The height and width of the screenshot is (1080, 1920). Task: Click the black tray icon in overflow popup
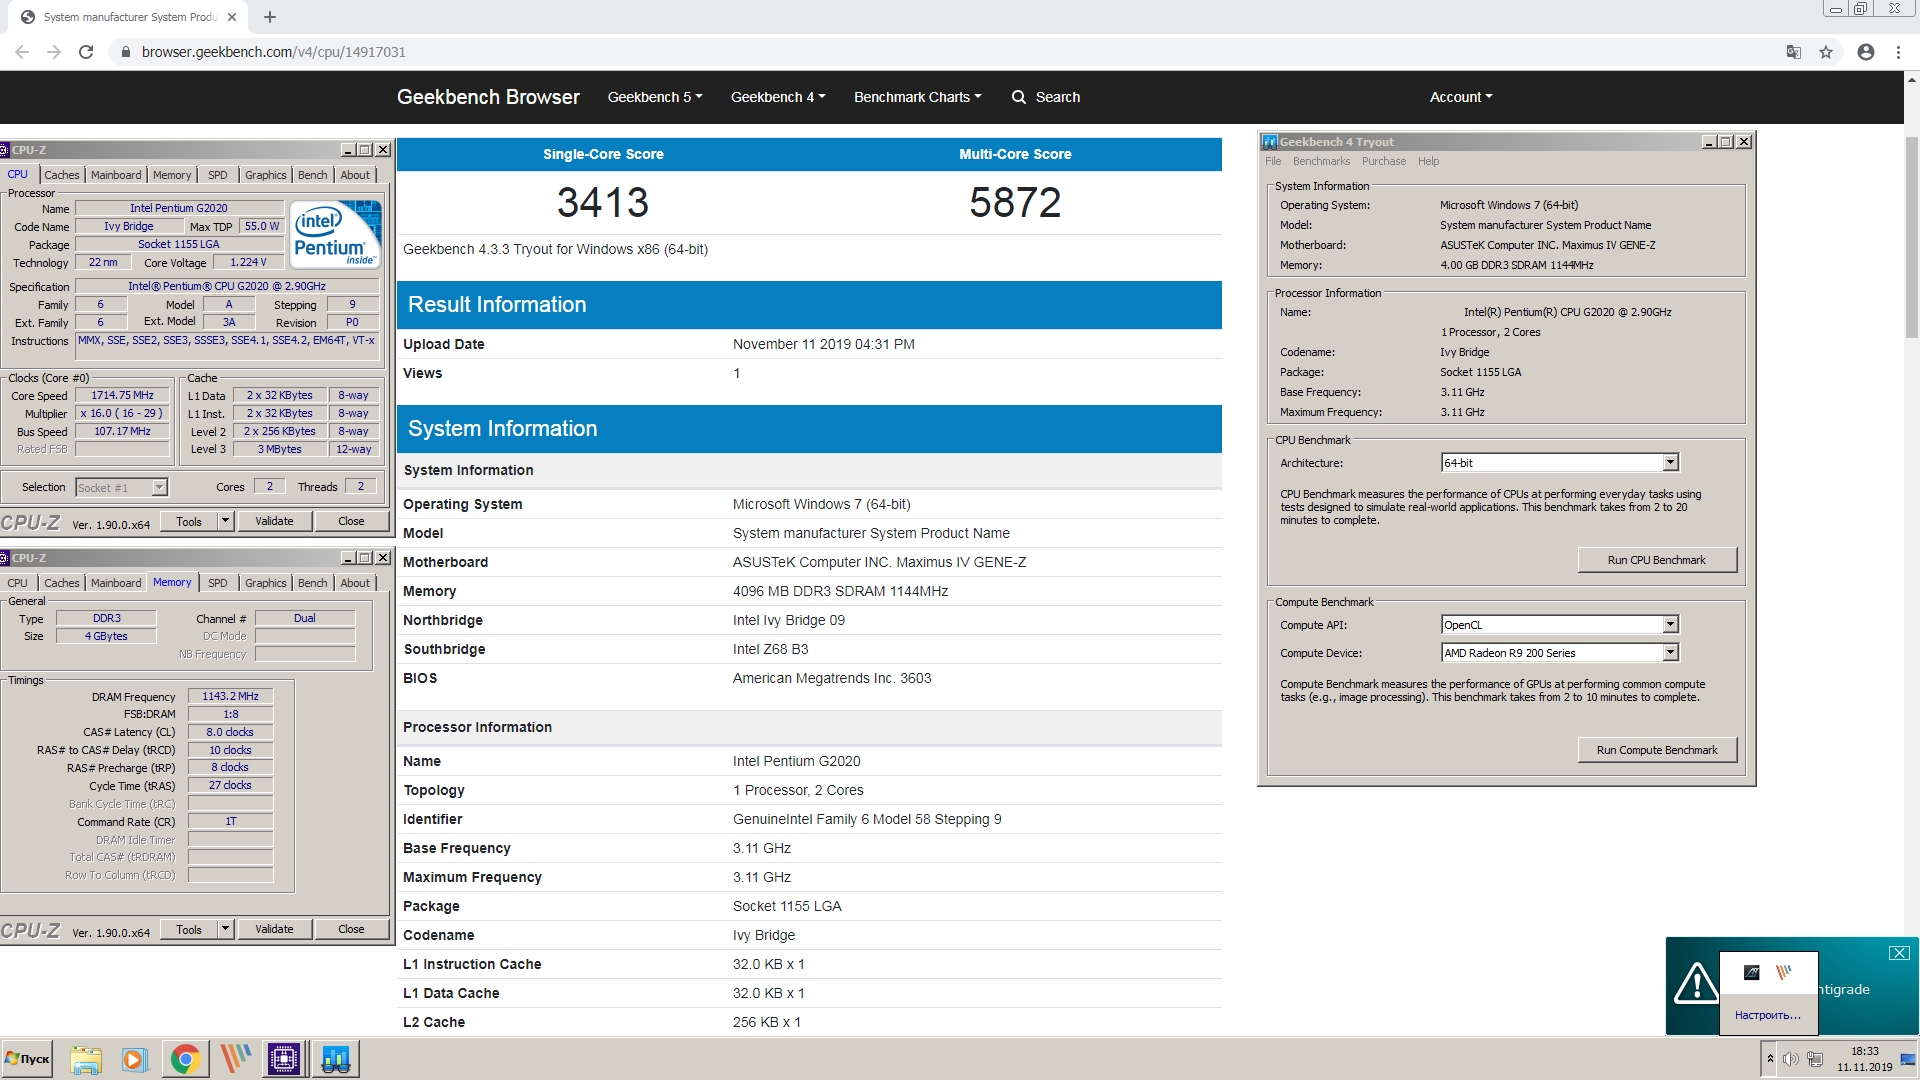click(x=1752, y=972)
